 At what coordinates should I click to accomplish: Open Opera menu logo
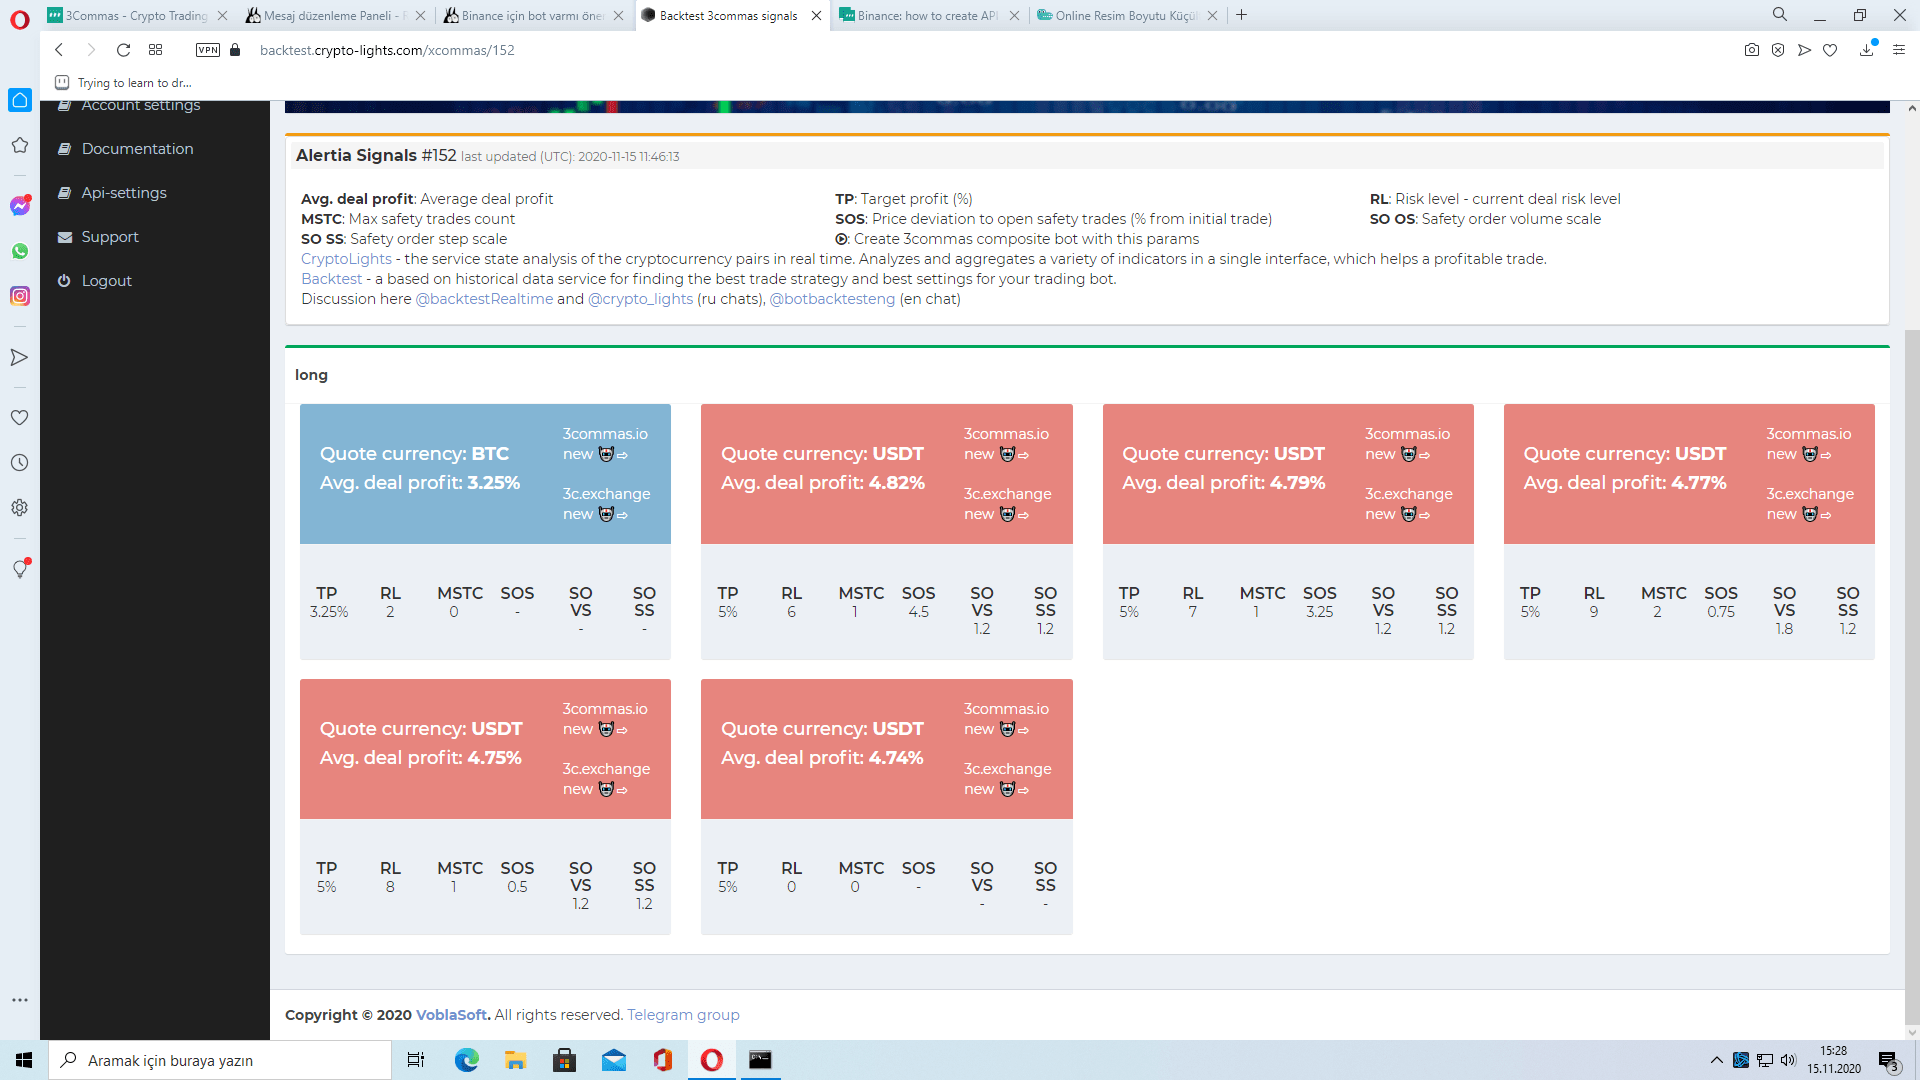pos(20,19)
